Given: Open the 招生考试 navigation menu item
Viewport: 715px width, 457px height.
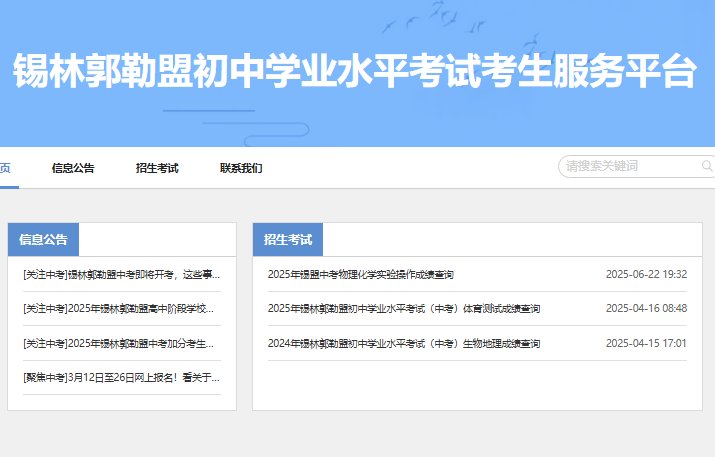Looking at the screenshot, I should (x=157, y=168).
